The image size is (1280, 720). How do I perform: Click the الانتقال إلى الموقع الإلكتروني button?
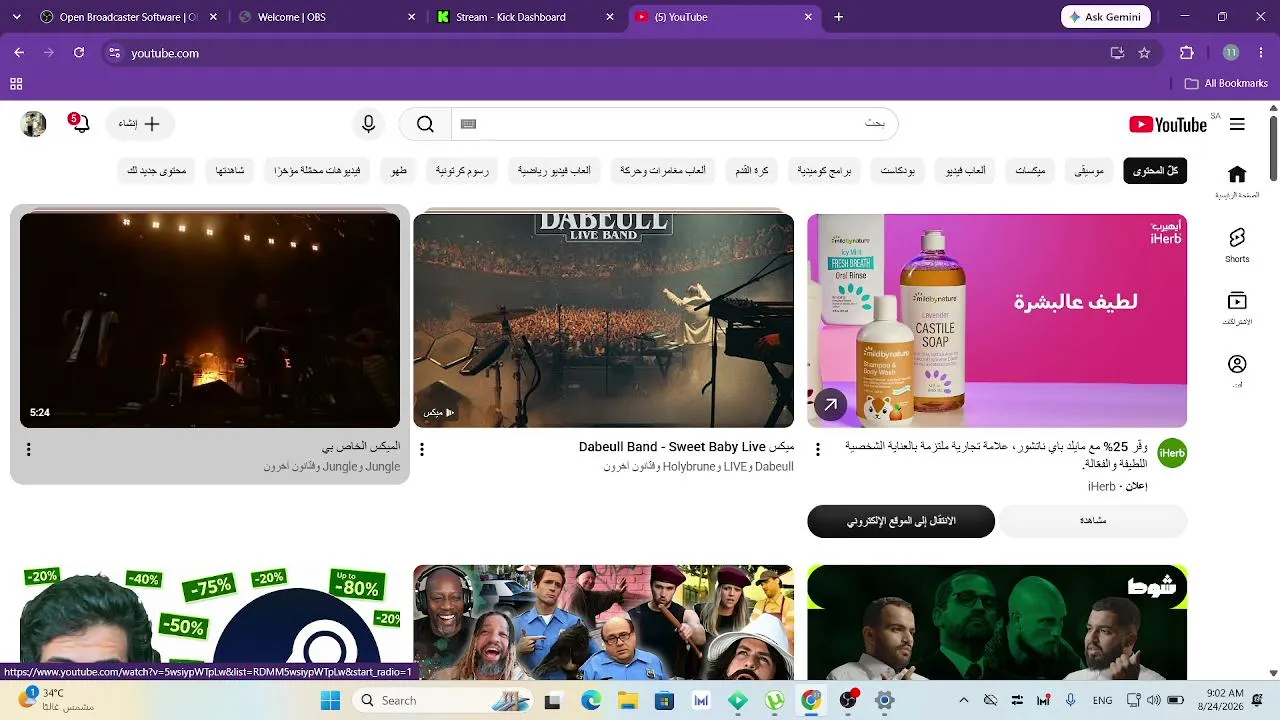[901, 521]
